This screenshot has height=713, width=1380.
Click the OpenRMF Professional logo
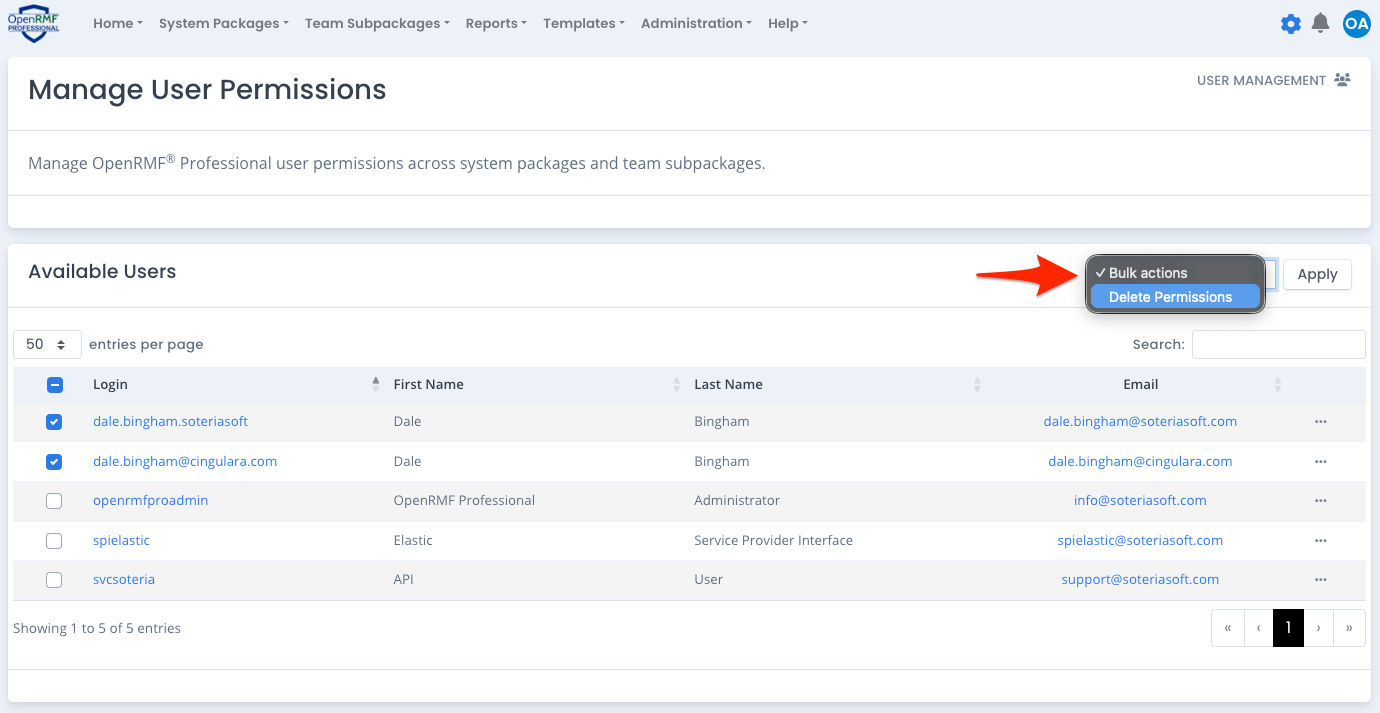tap(33, 23)
